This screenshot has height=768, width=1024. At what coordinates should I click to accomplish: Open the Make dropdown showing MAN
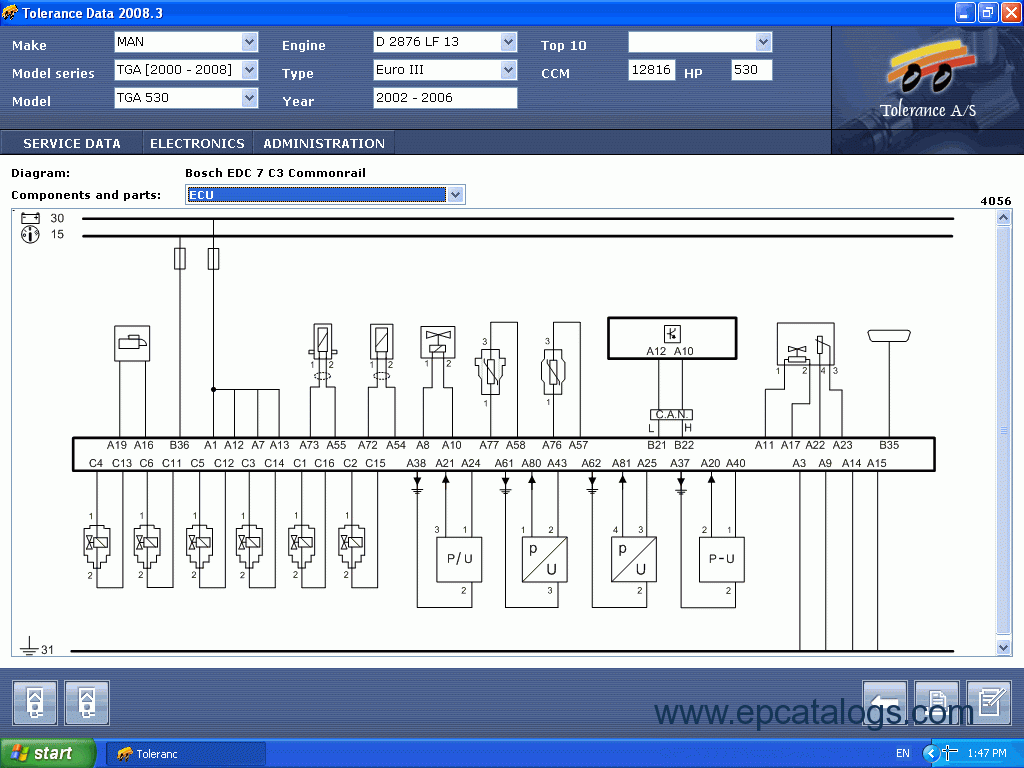[249, 42]
